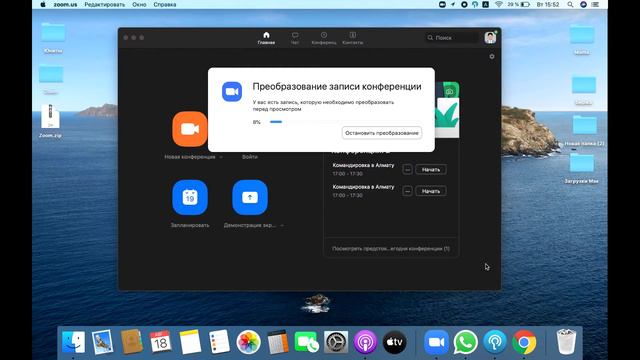Switch to the Контакты tab
Viewport: 640px width, 360px height.
click(353, 38)
